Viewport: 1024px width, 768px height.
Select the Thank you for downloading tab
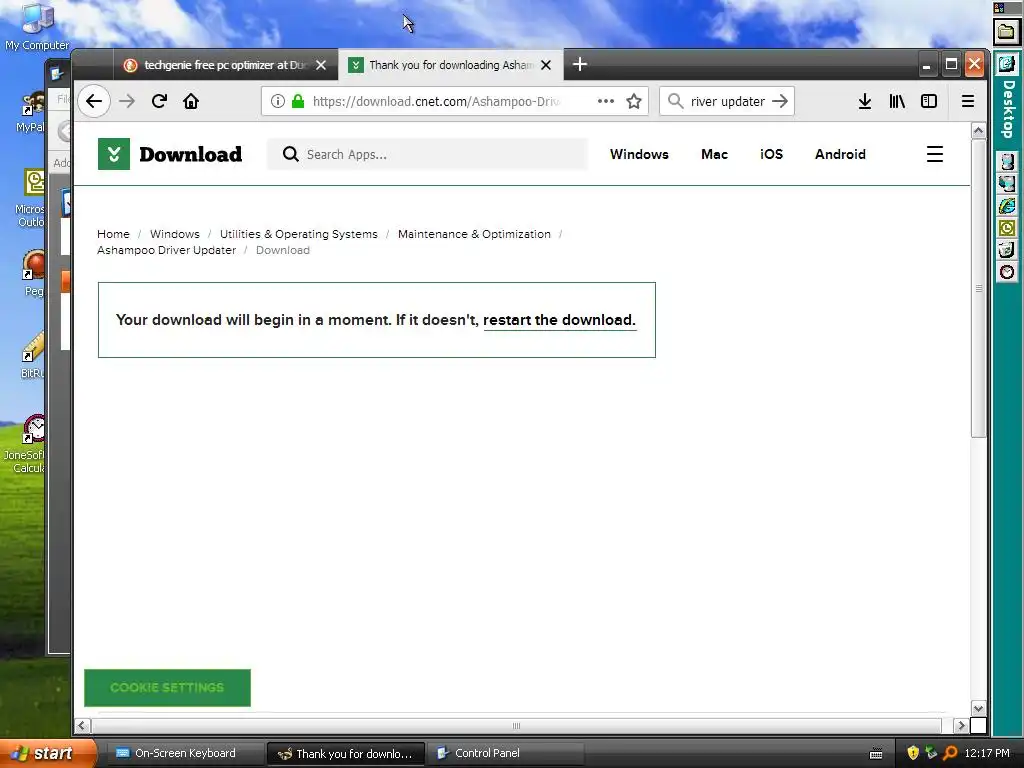pos(451,65)
